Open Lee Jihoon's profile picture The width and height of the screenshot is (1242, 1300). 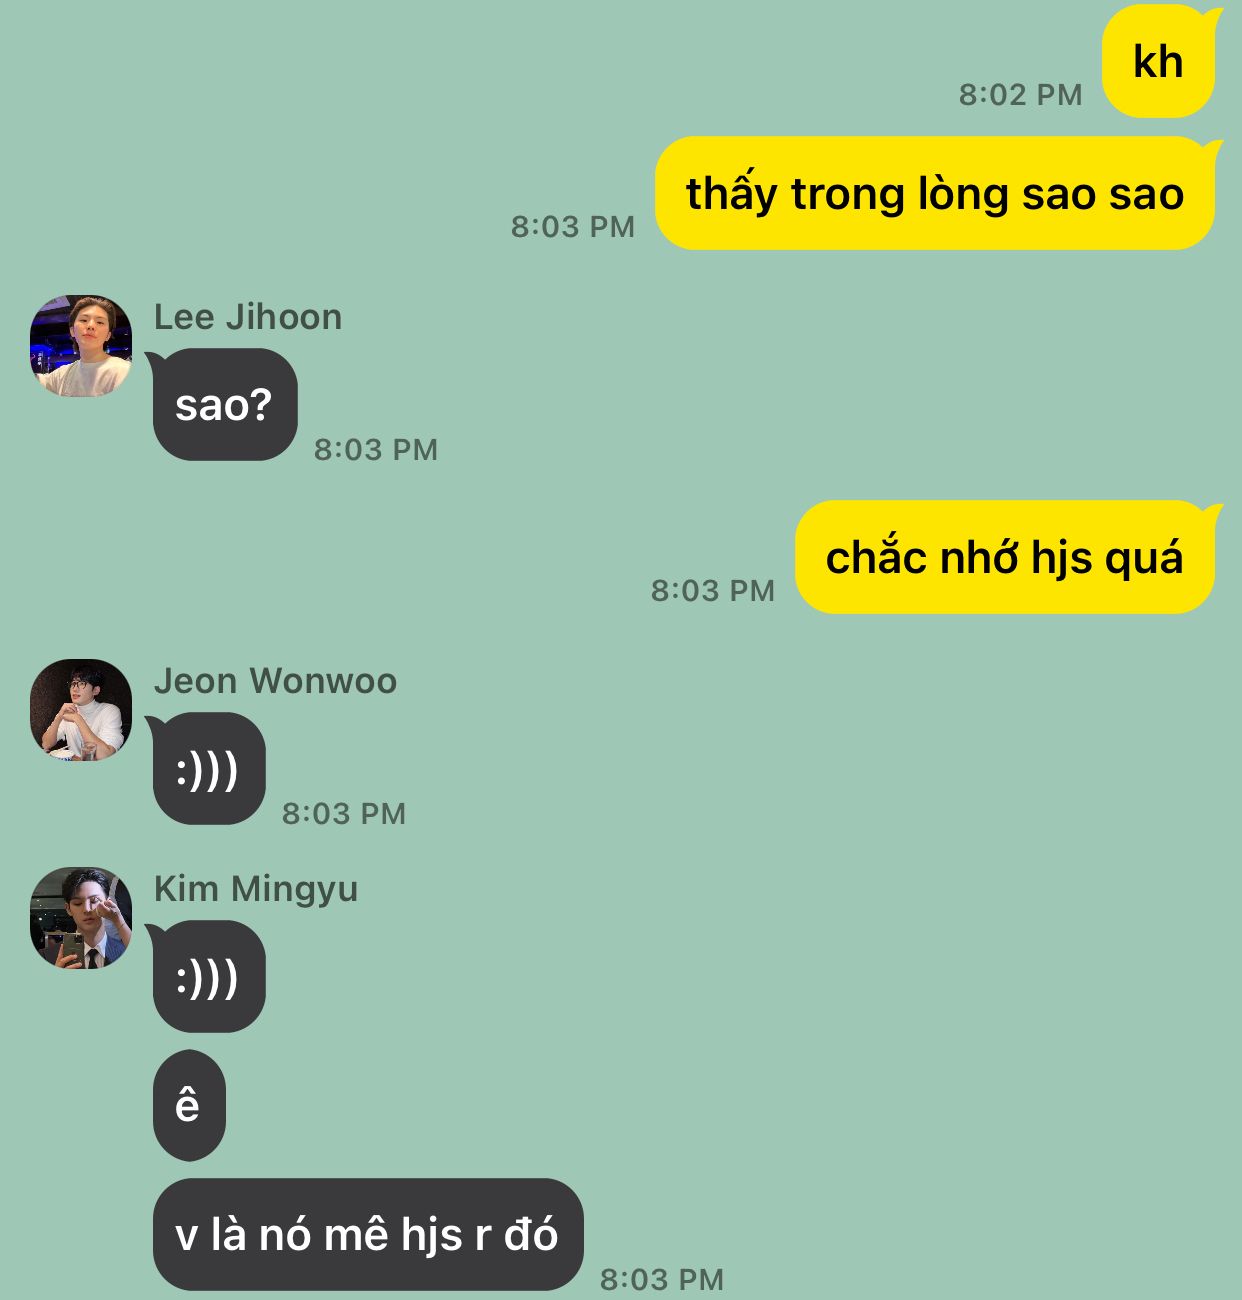81,346
